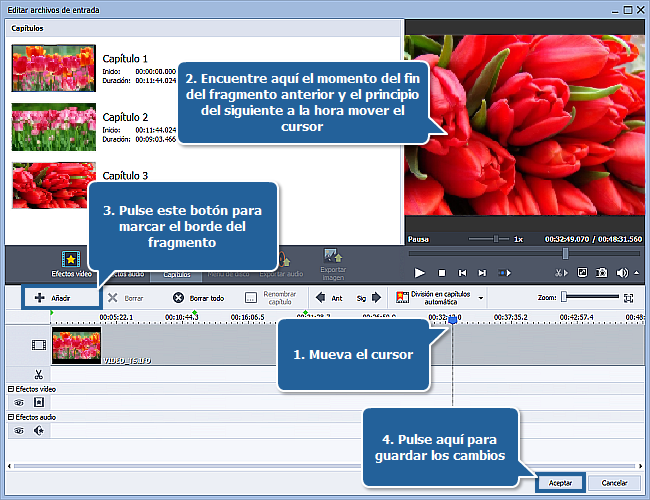This screenshot has width=650, height=500.
Task: Toggle visibility eye for Efectos audio
Action: (18, 431)
